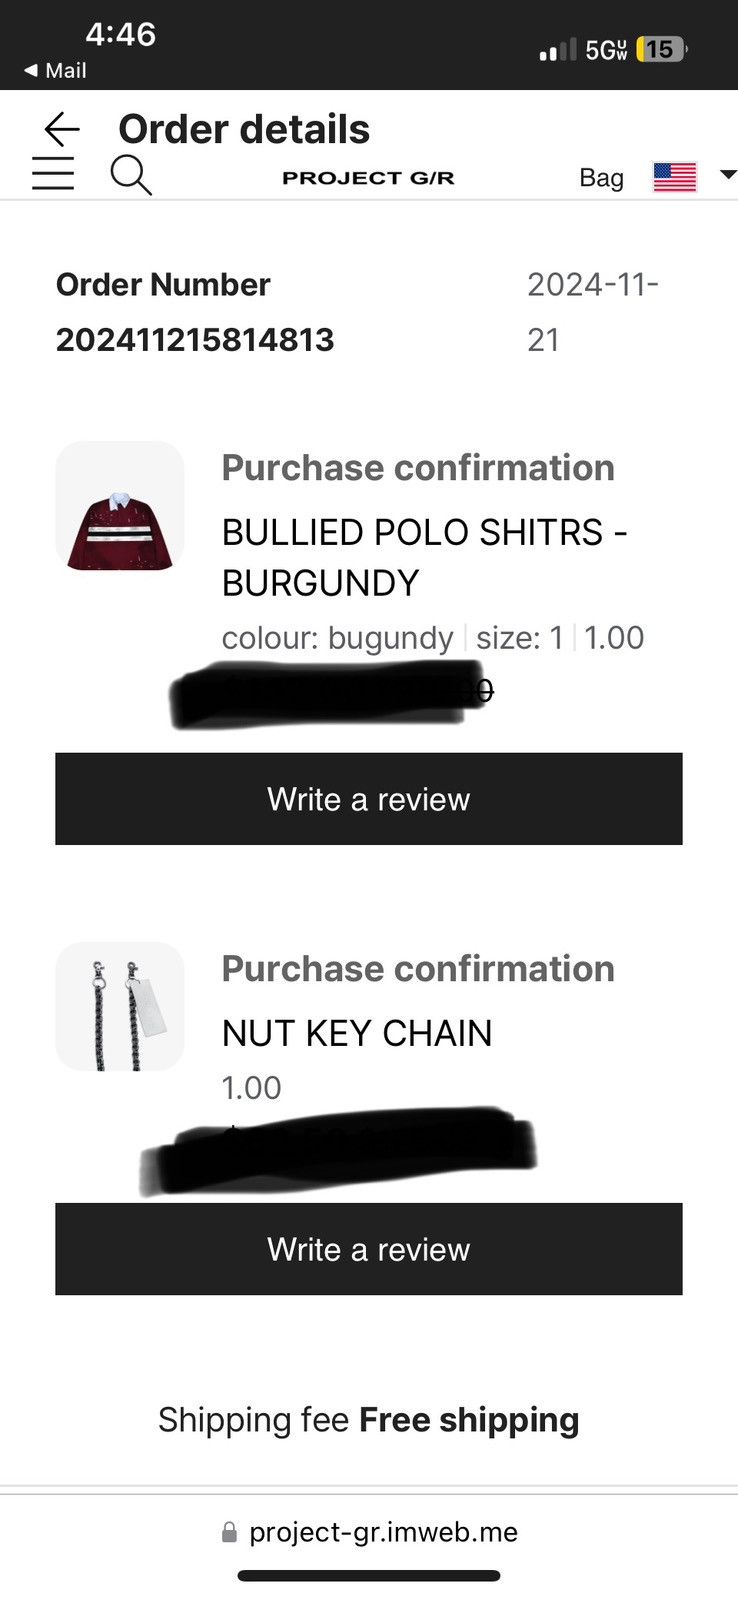Open the NUT KEY CHAIN product

click(x=357, y=1033)
